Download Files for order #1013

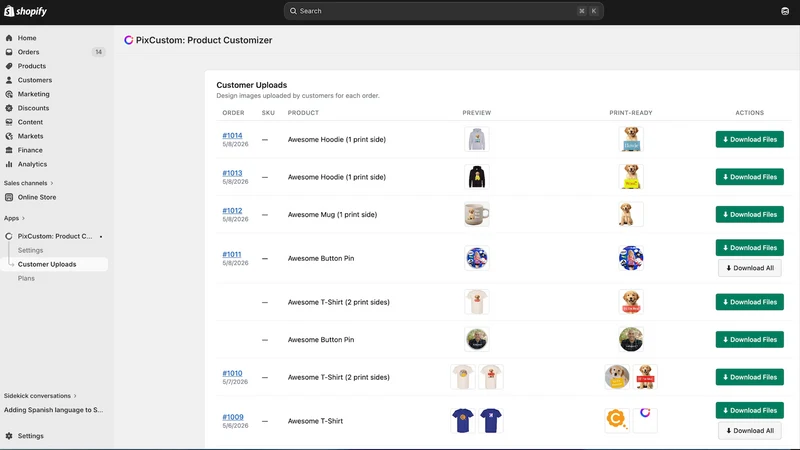click(x=749, y=177)
